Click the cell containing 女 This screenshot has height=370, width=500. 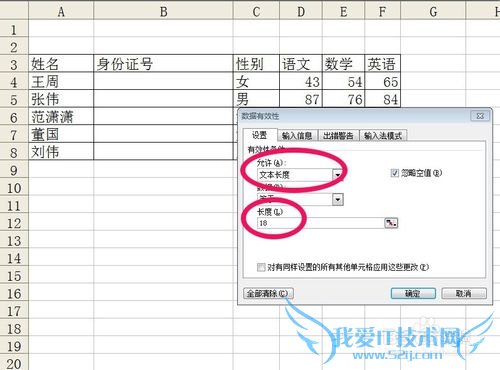(x=256, y=81)
